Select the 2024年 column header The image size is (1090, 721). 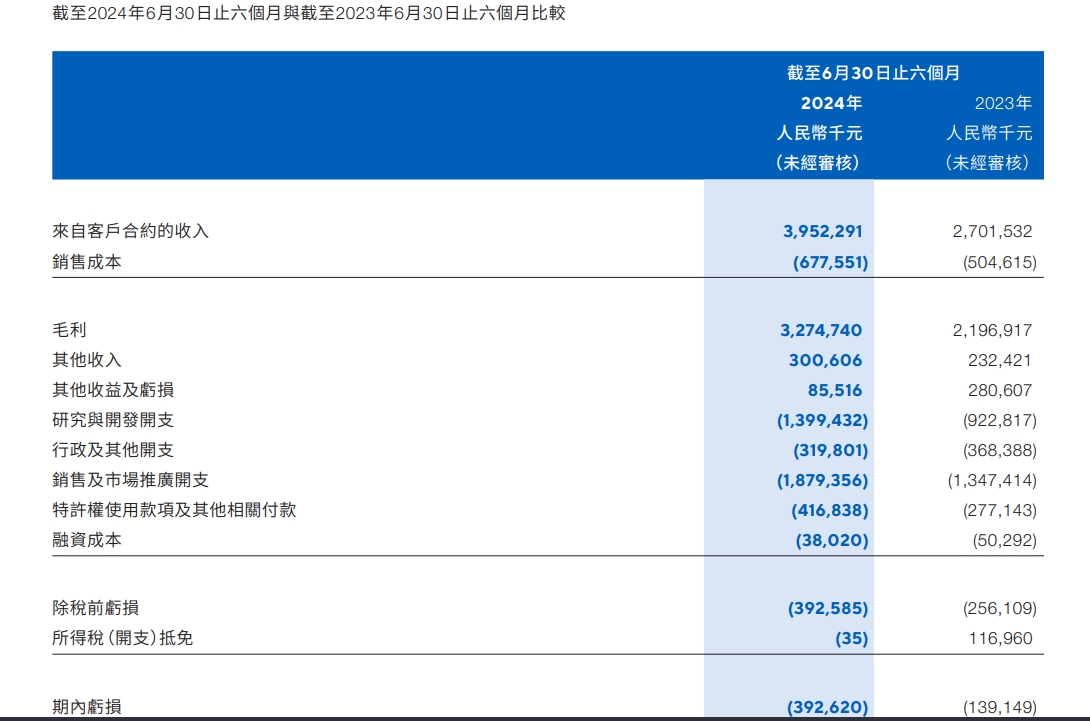831,103
